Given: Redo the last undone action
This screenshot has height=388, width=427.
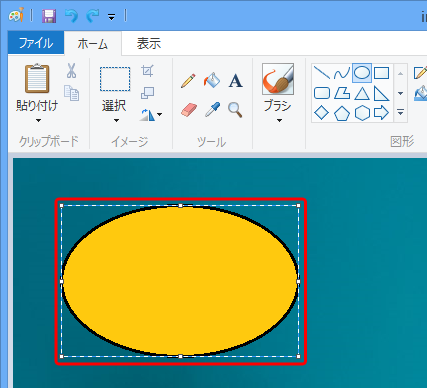Looking at the screenshot, I should pos(93,16).
